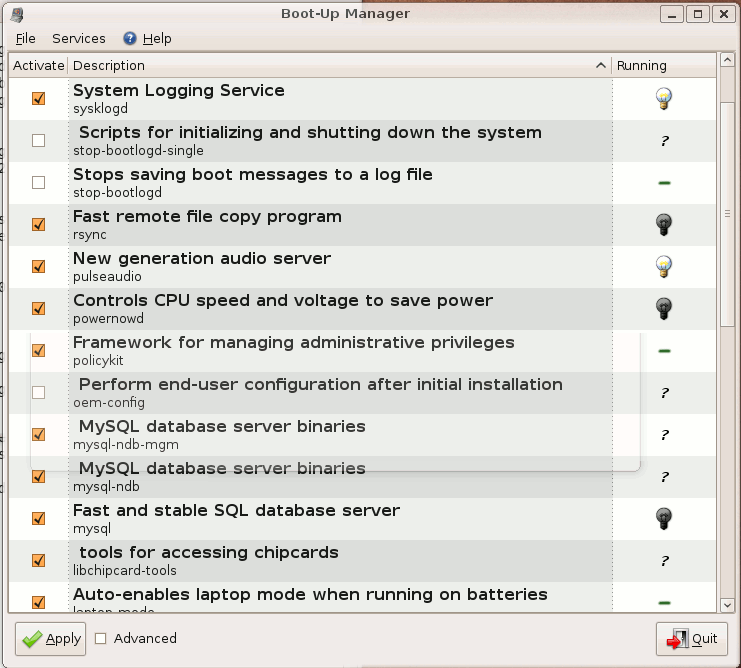Open the File menu
Image resolution: width=741 pixels, height=668 pixels.
pyautogui.click(x=25, y=38)
